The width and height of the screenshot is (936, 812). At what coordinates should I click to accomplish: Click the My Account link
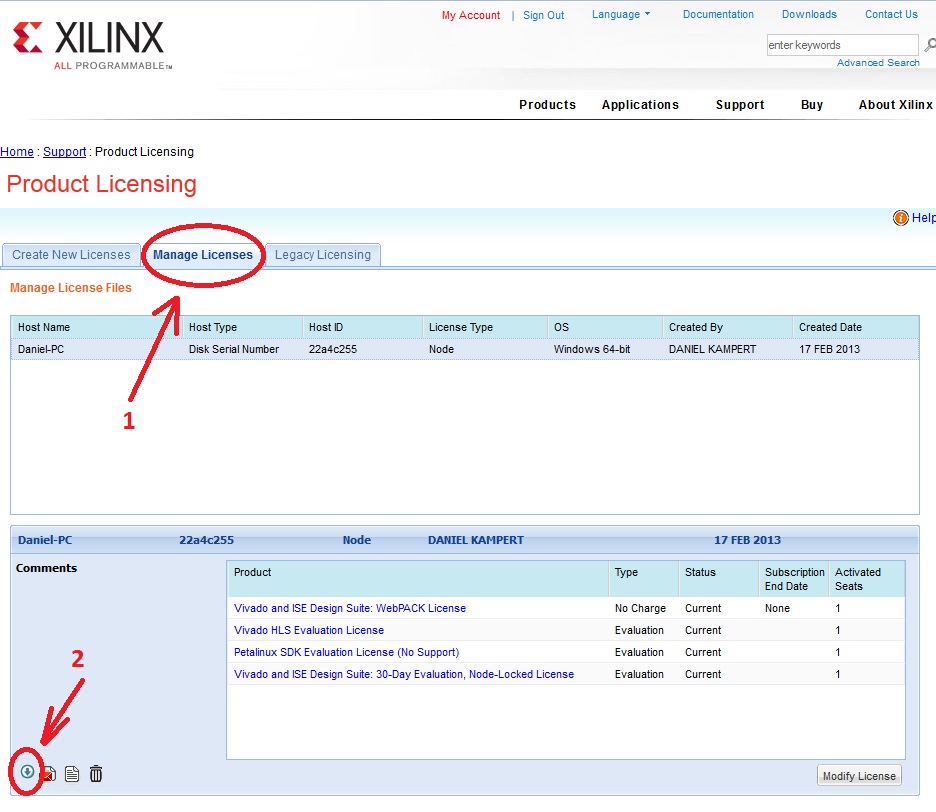click(470, 16)
